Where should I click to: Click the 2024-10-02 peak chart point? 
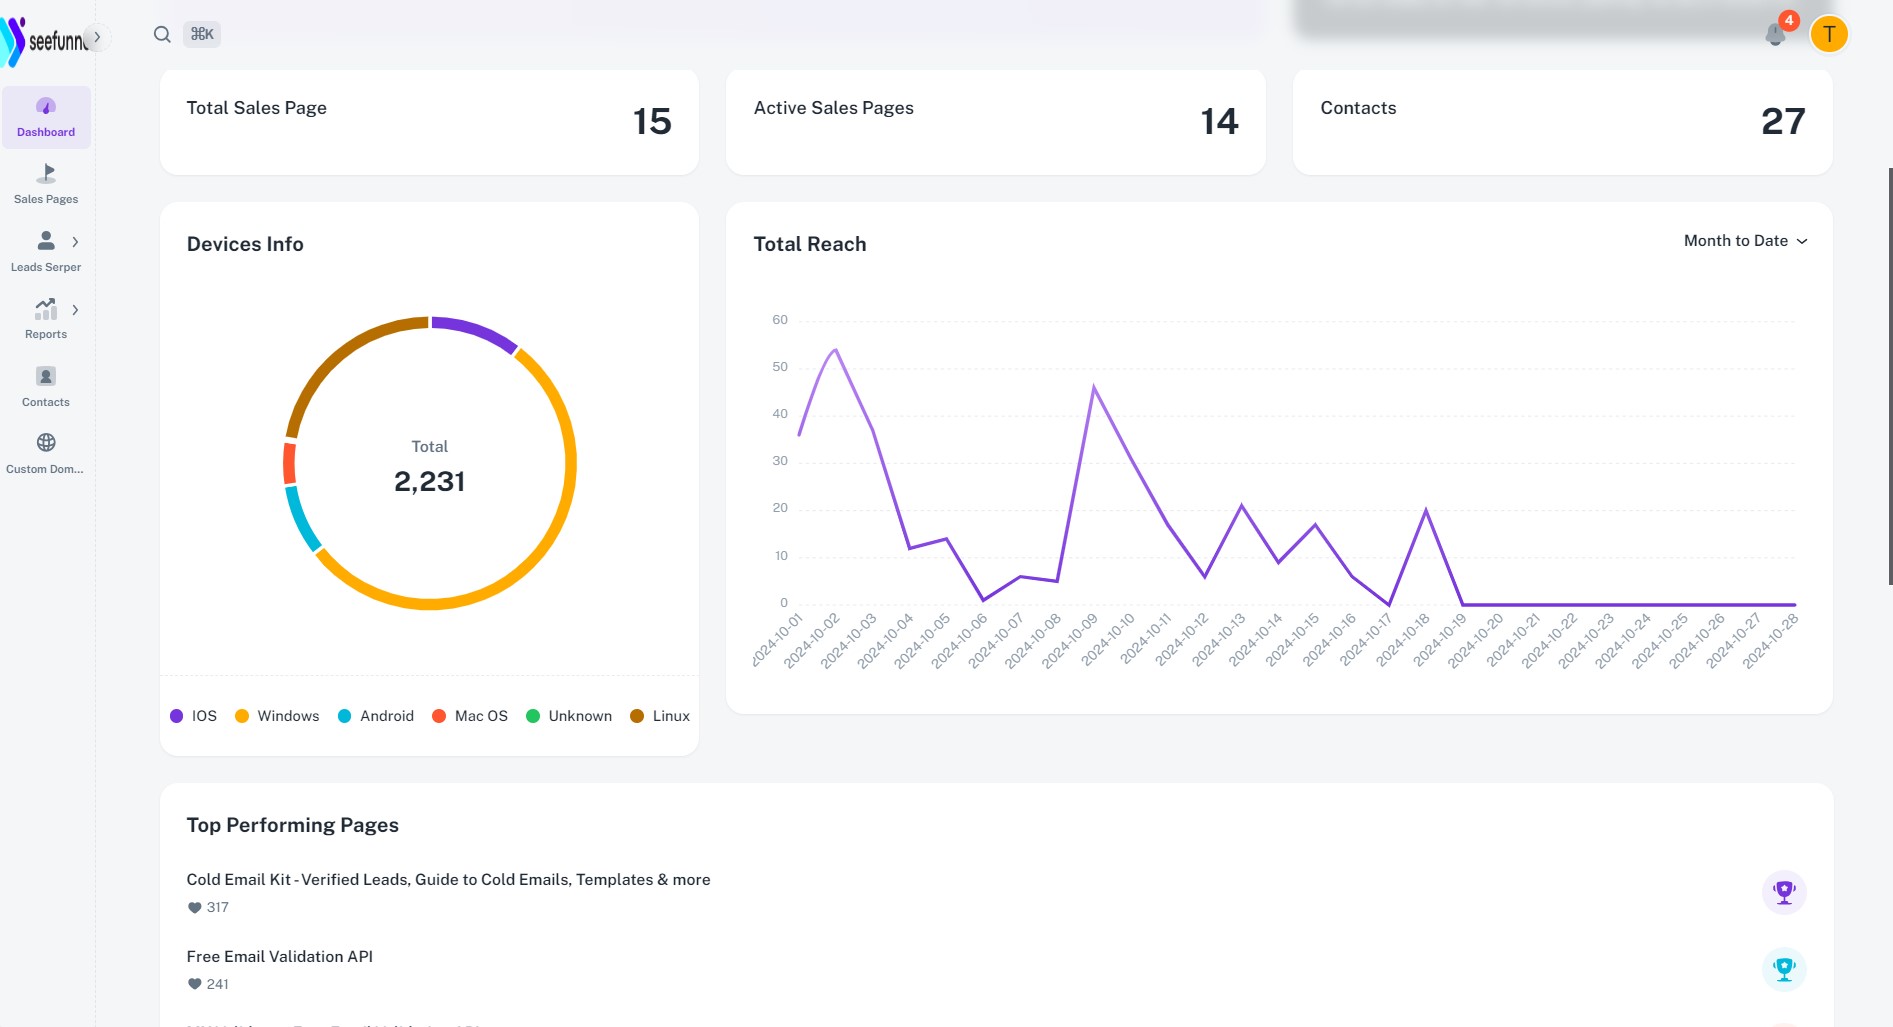click(836, 350)
